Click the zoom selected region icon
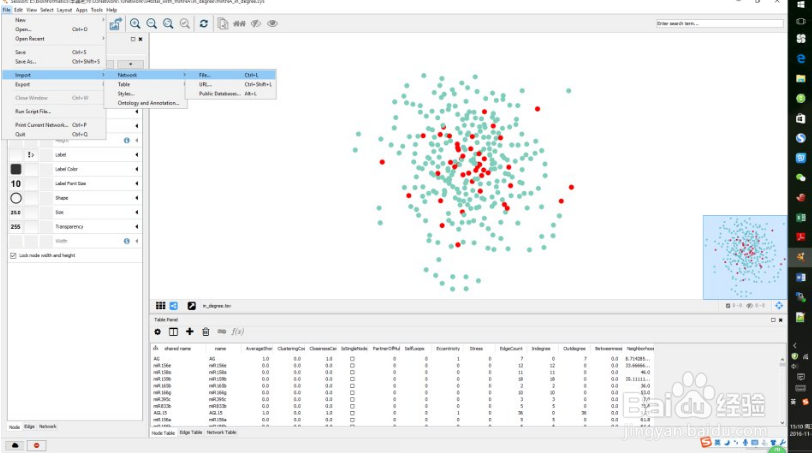 pos(185,23)
